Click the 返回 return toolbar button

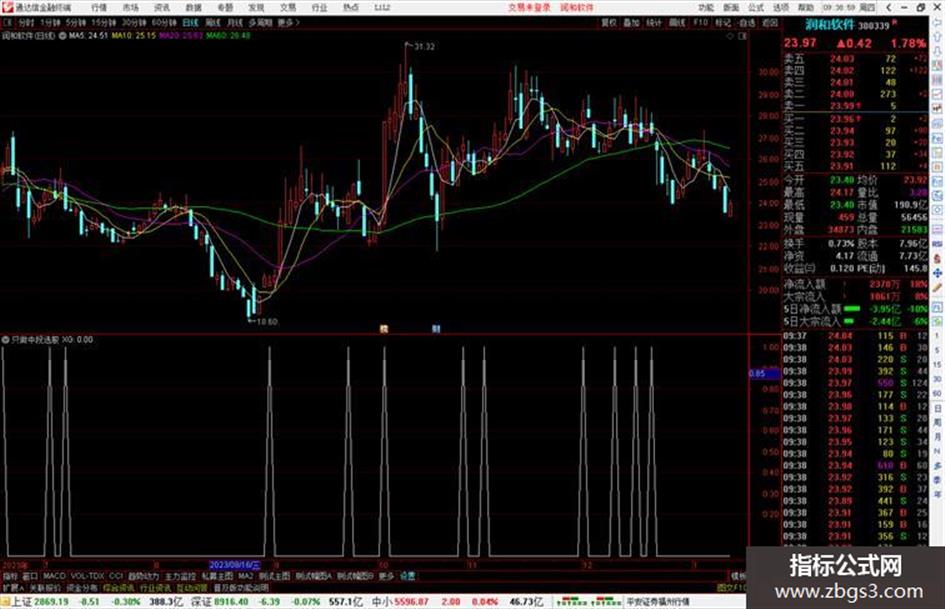[770, 23]
